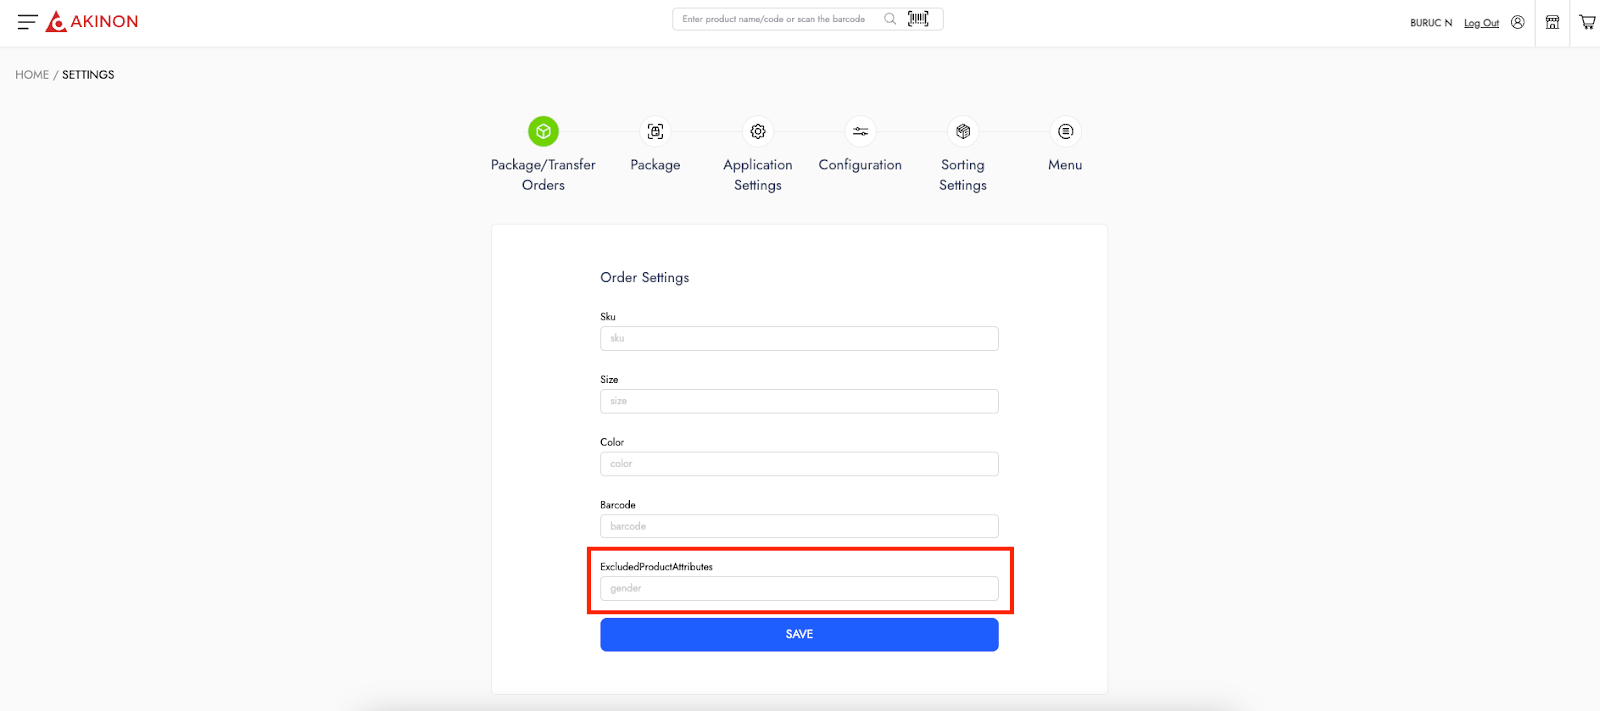Click the ExcludedProductAttributes input field
The width and height of the screenshot is (1600, 711).
click(799, 588)
